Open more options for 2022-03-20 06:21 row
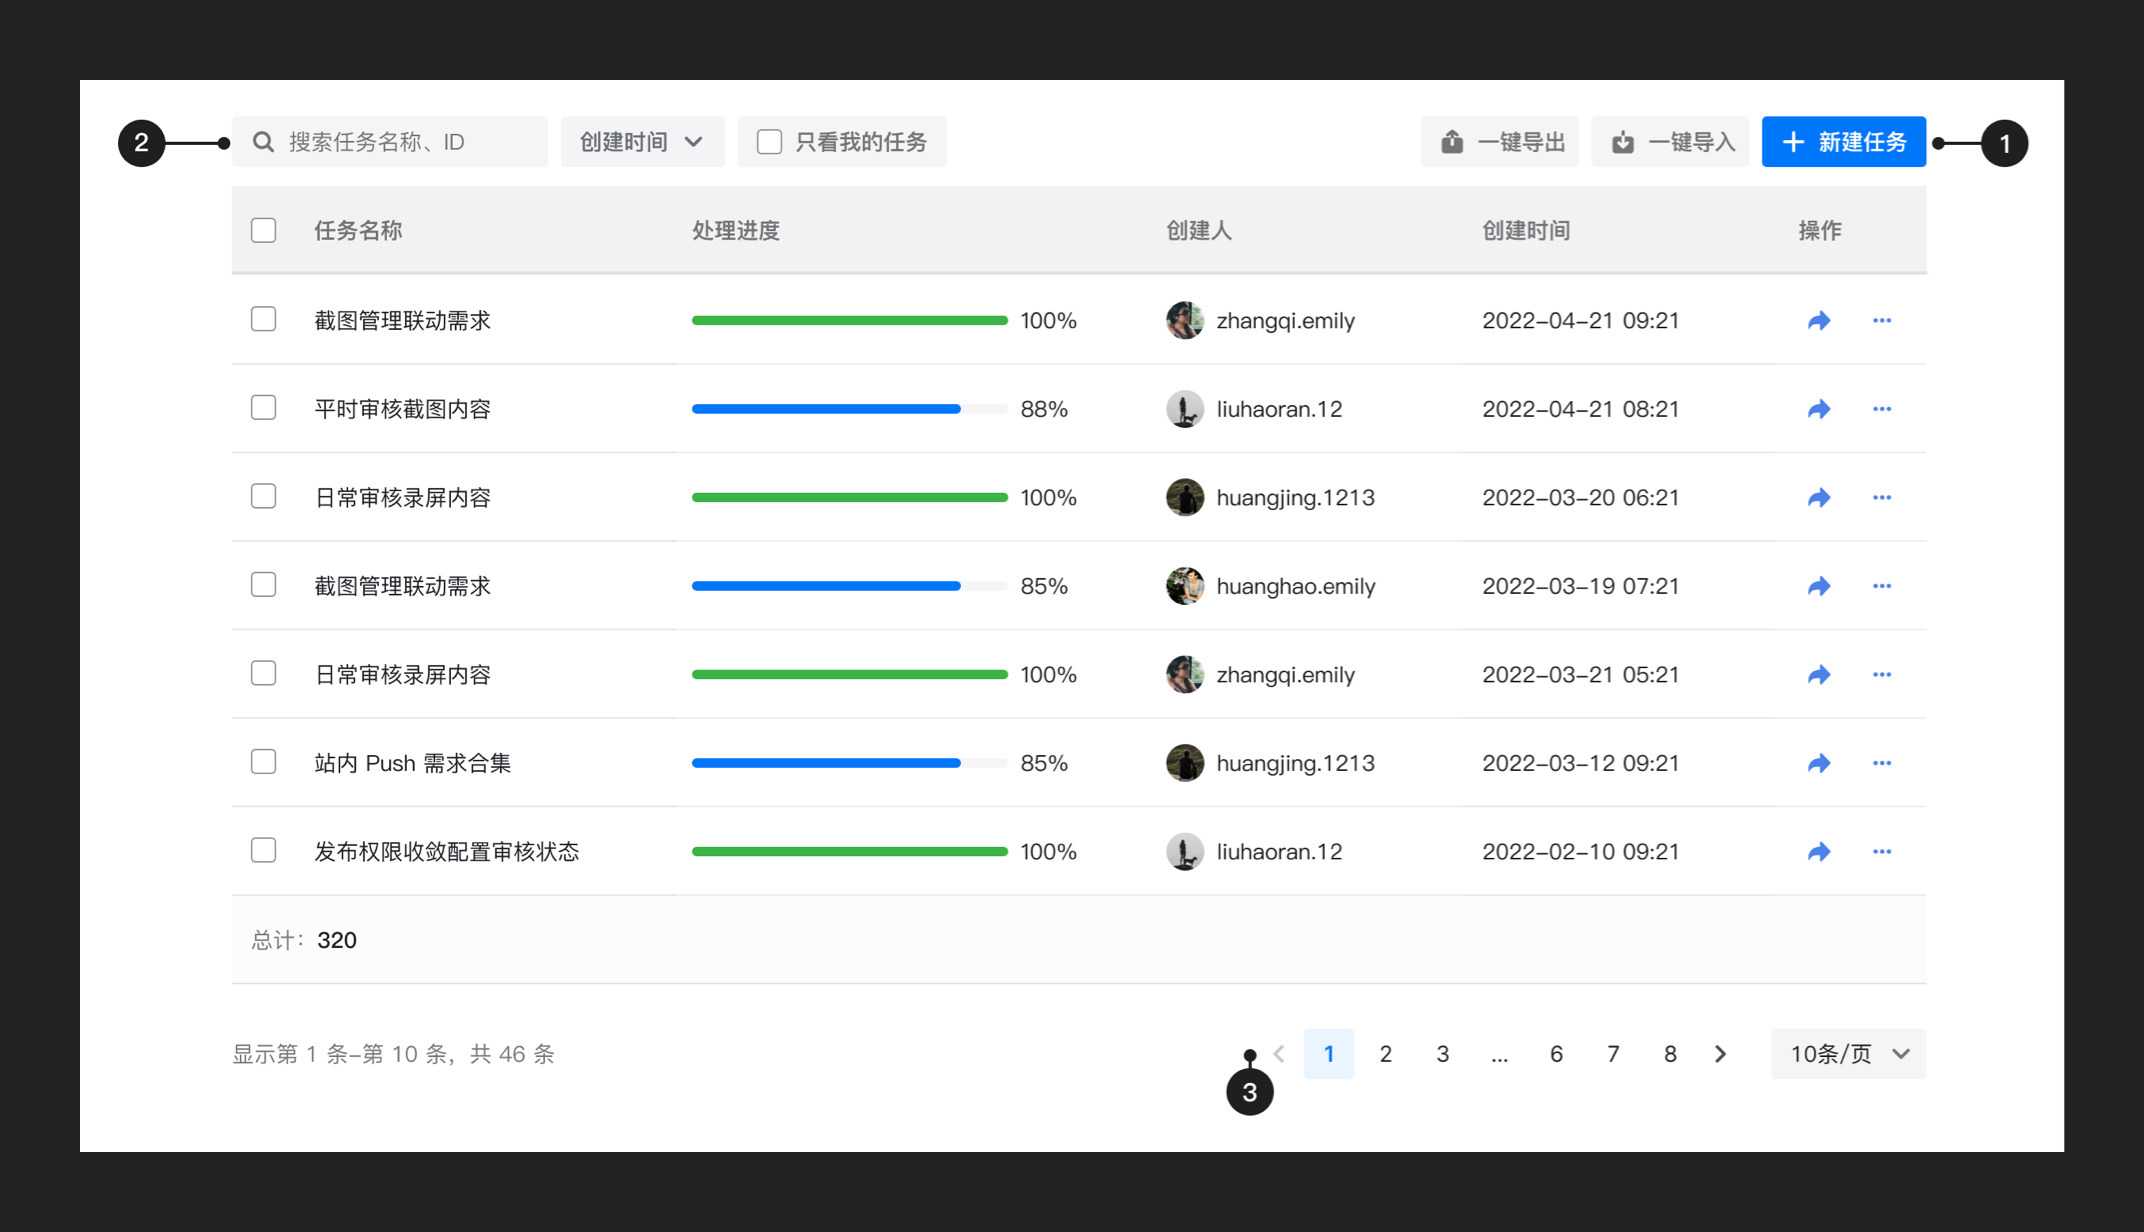2144x1232 pixels. coord(1881,498)
